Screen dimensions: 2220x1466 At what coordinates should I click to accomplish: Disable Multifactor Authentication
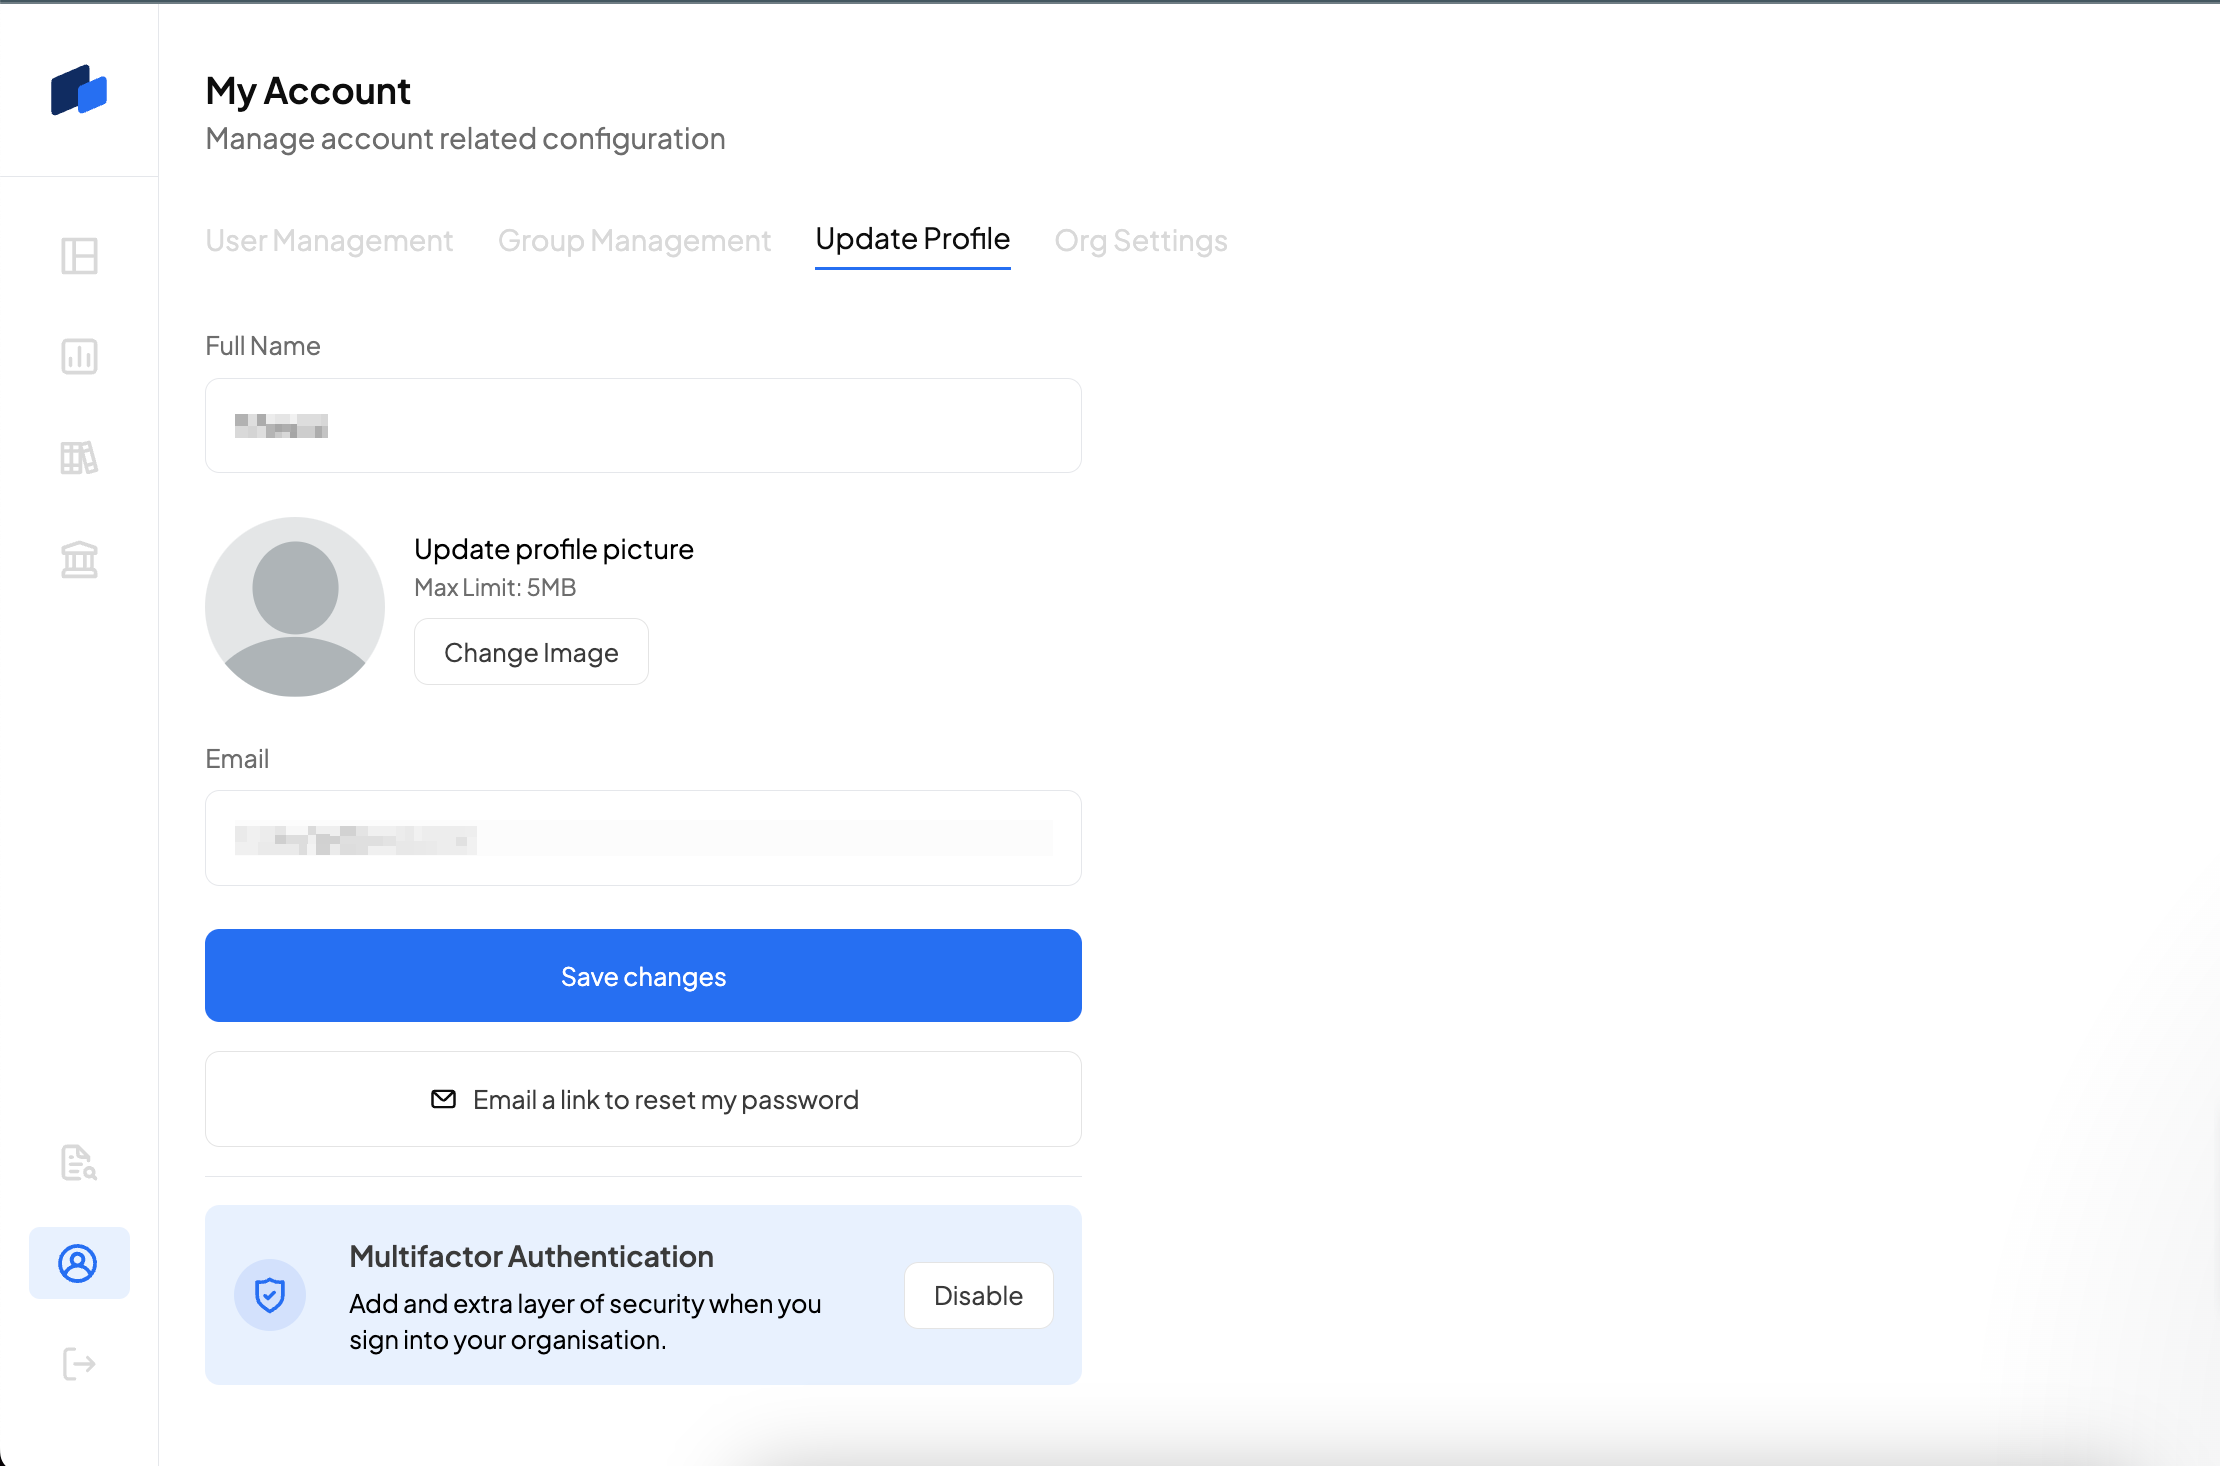tap(978, 1296)
